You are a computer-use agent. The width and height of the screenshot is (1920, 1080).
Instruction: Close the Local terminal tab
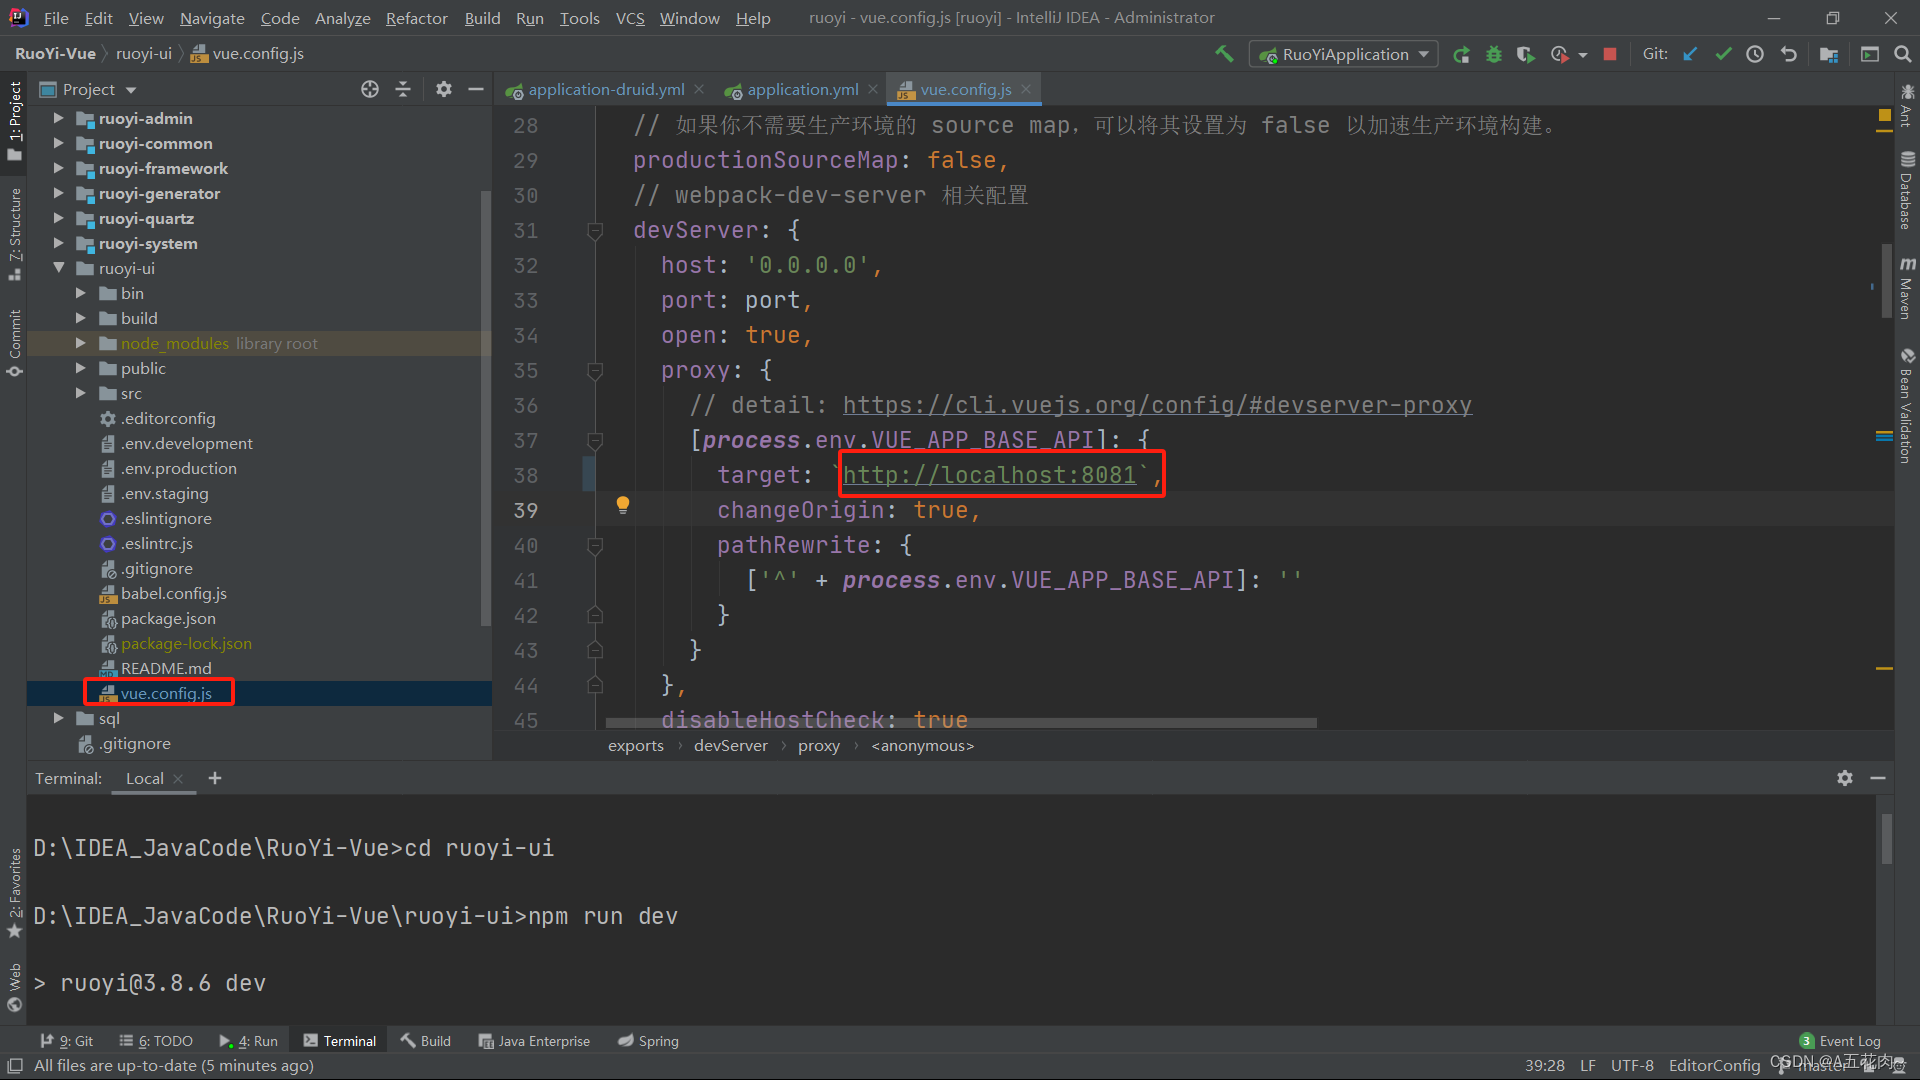click(x=178, y=779)
